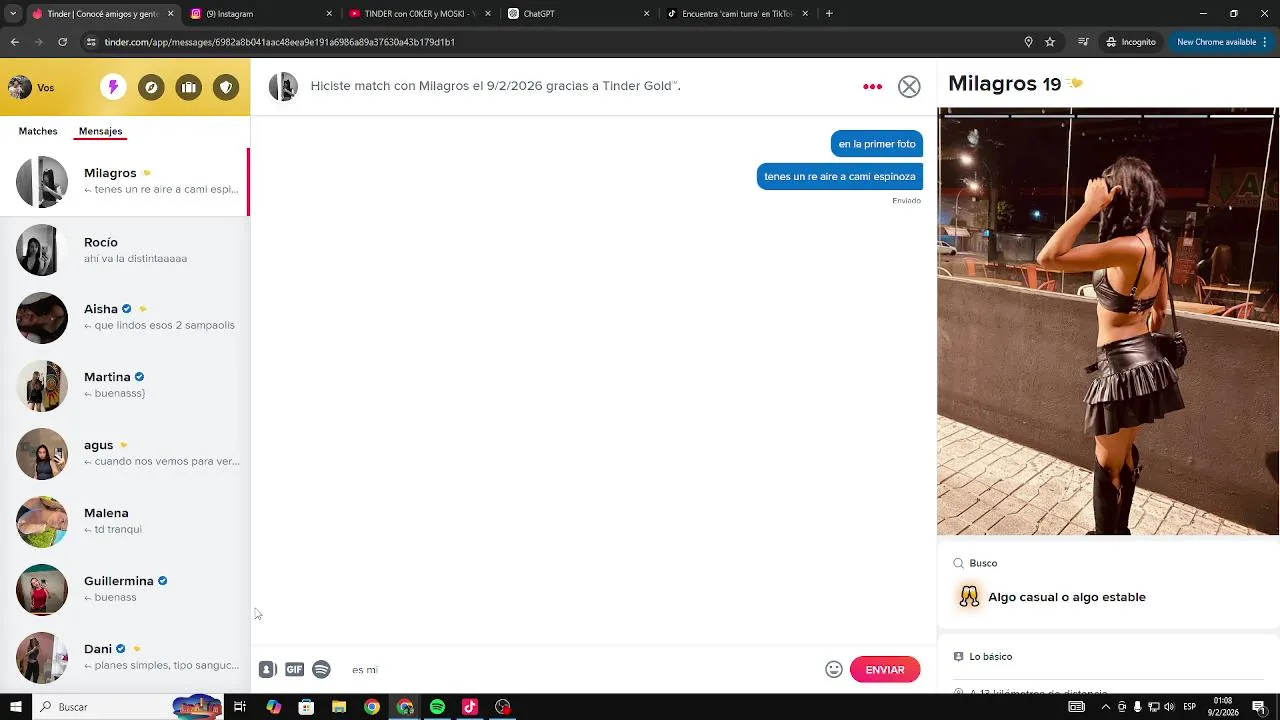Open the GIF picker
The image size is (1280, 720).
294,670
